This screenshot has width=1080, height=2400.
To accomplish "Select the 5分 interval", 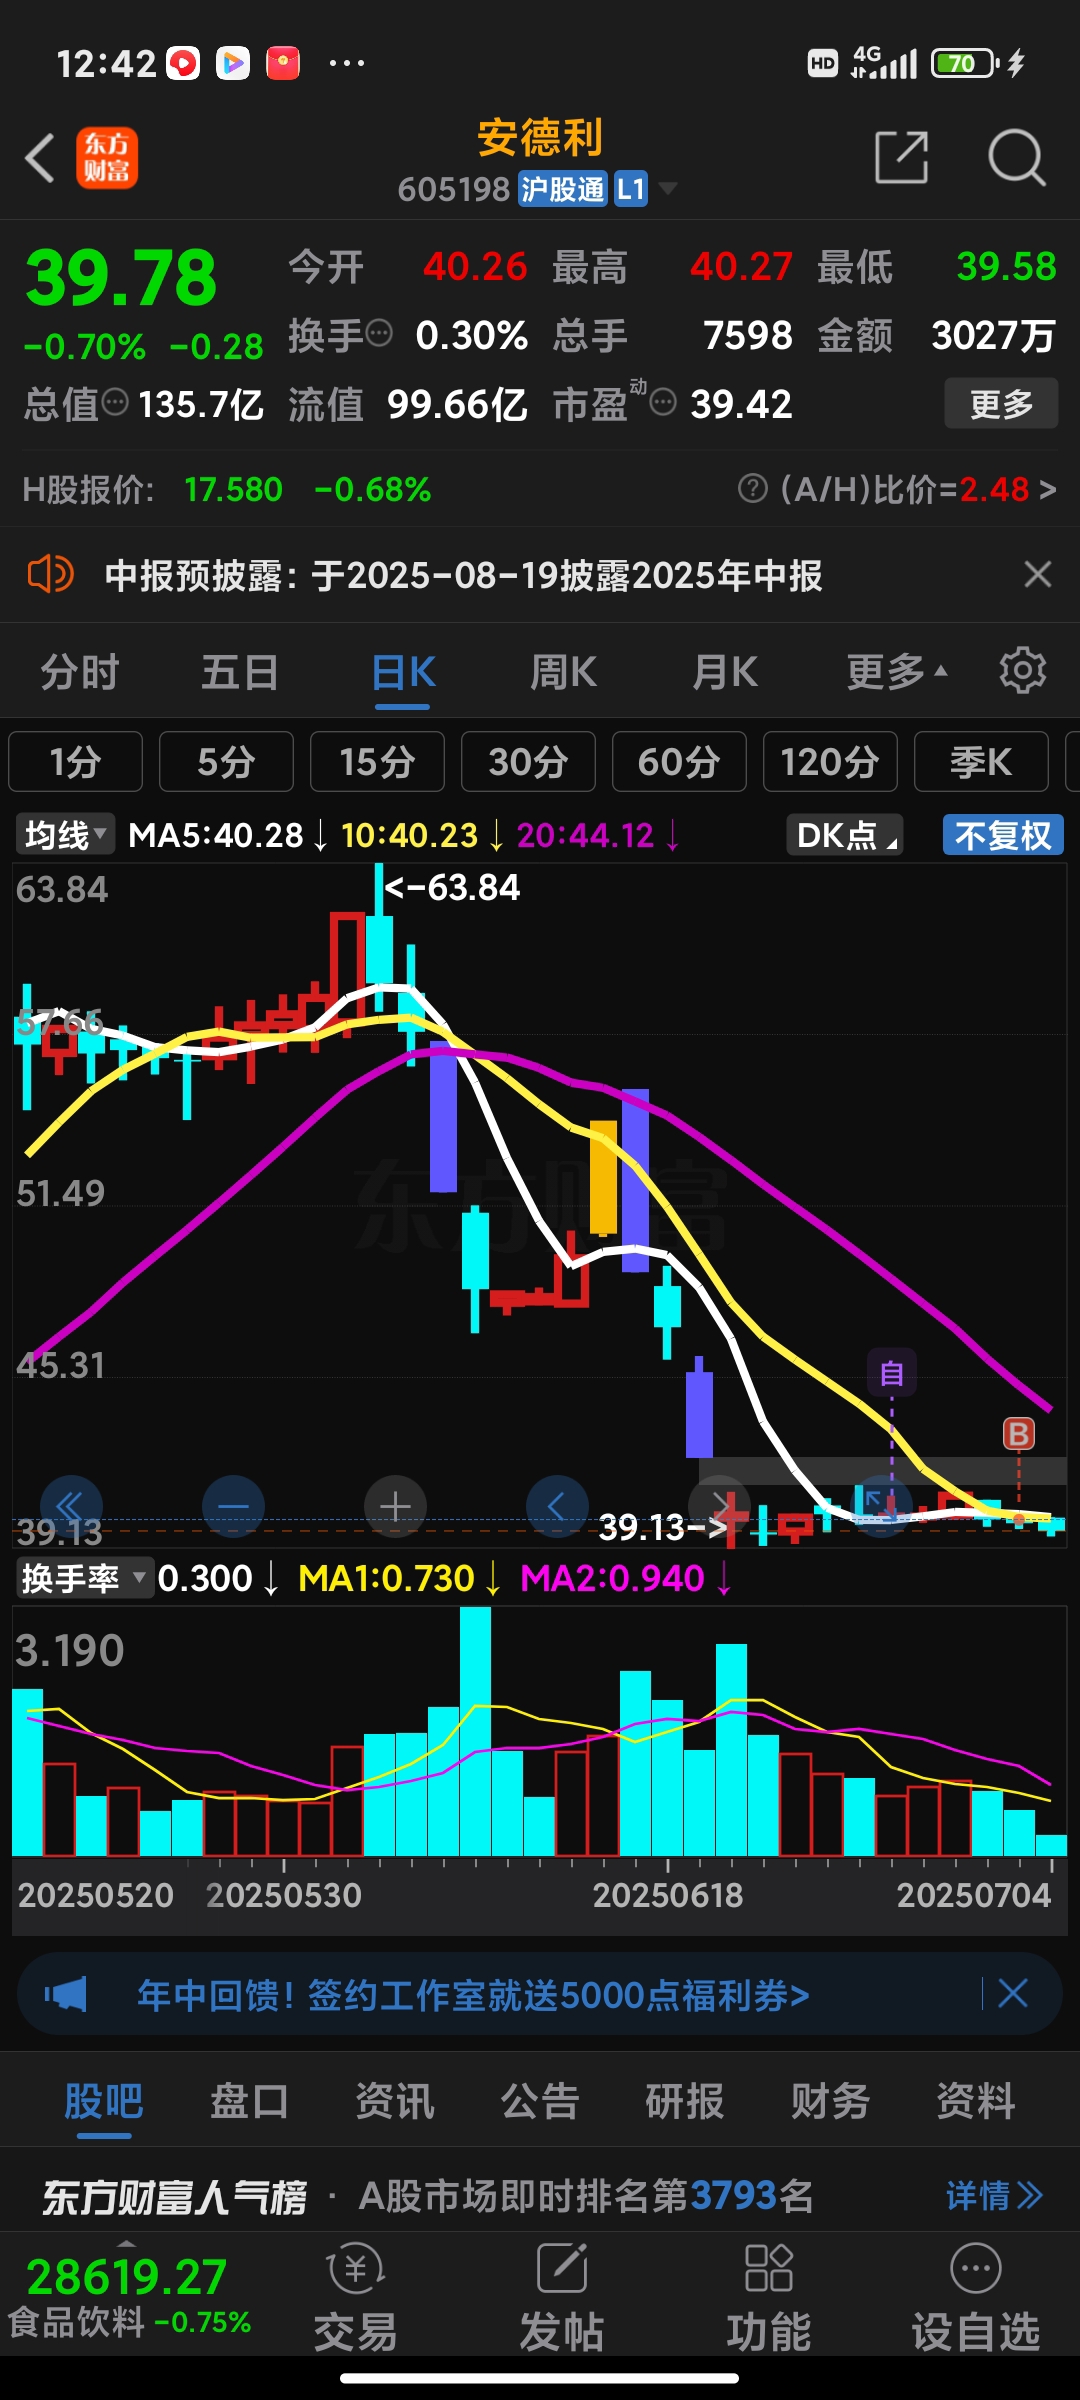I will coord(226,762).
